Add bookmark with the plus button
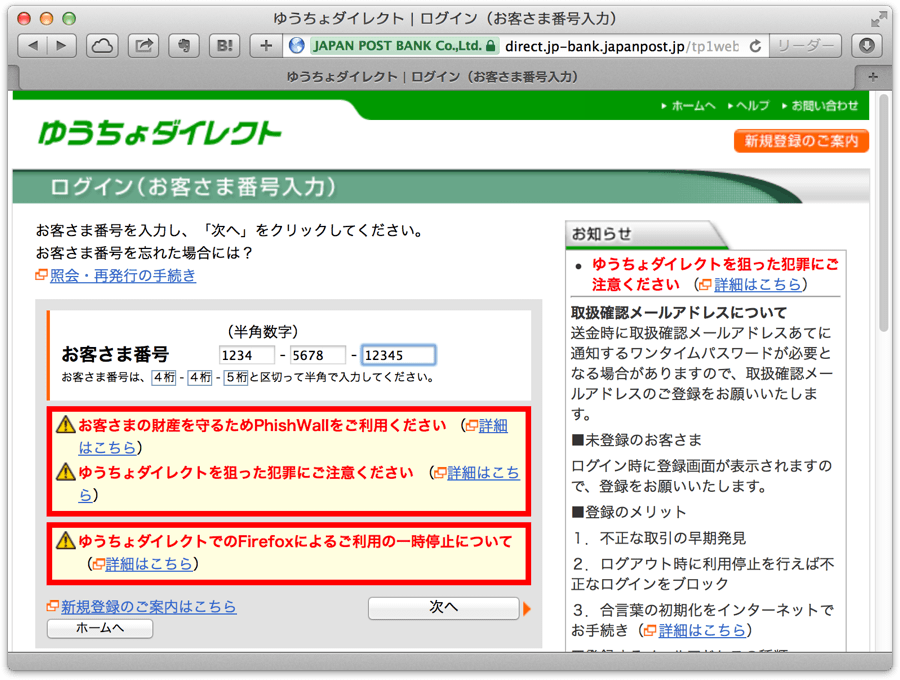This screenshot has height=680, width=900. (x=266, y=45)
